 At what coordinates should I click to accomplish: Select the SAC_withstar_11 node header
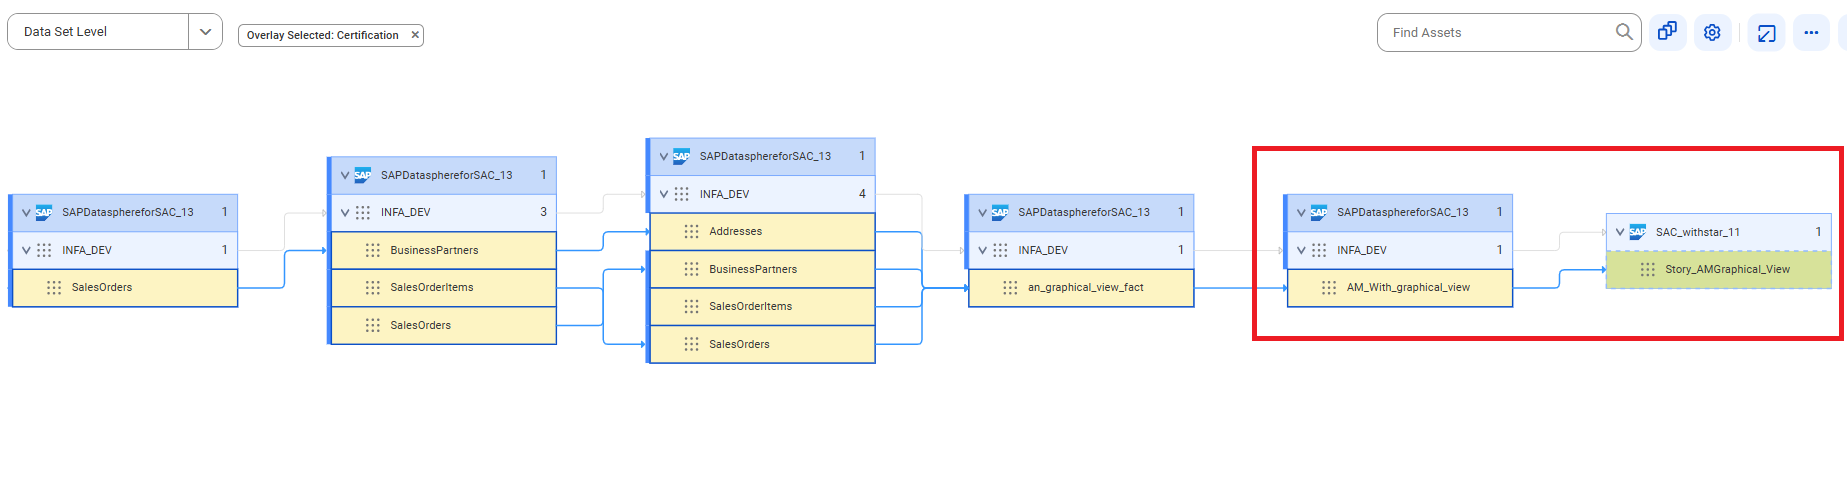point(1719,232)
